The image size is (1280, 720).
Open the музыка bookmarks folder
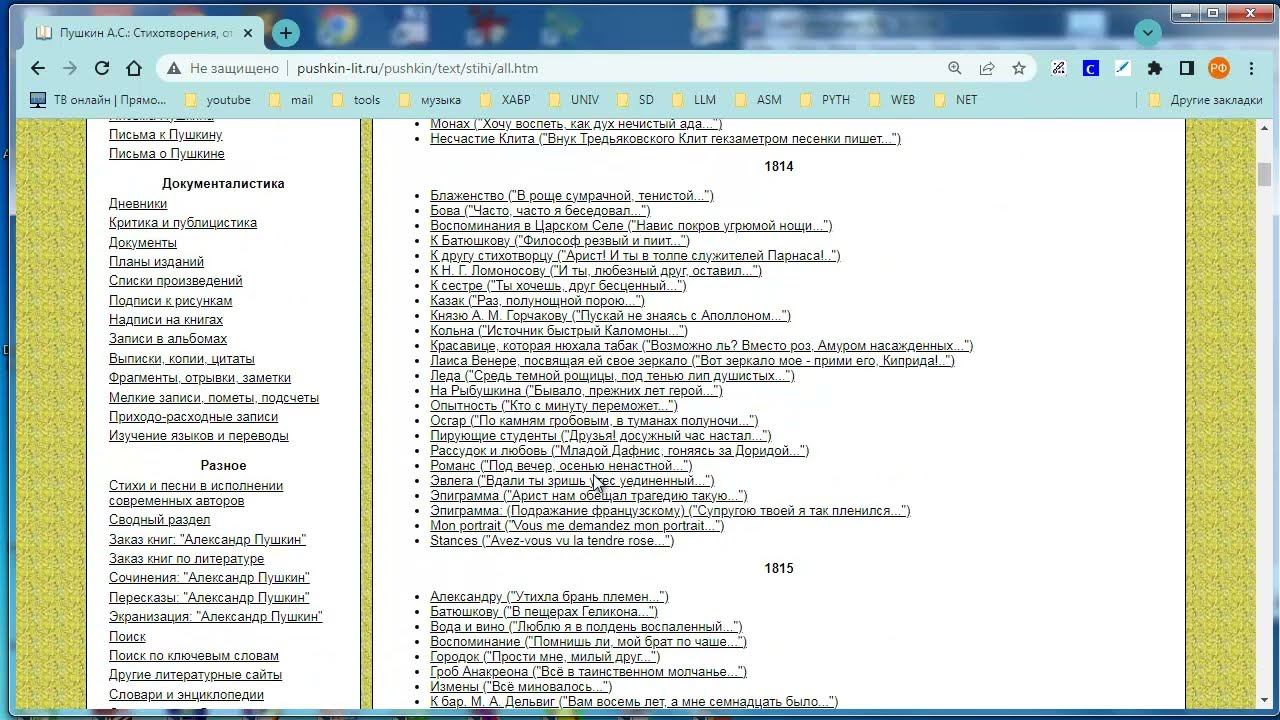click(x=430, y=100)
